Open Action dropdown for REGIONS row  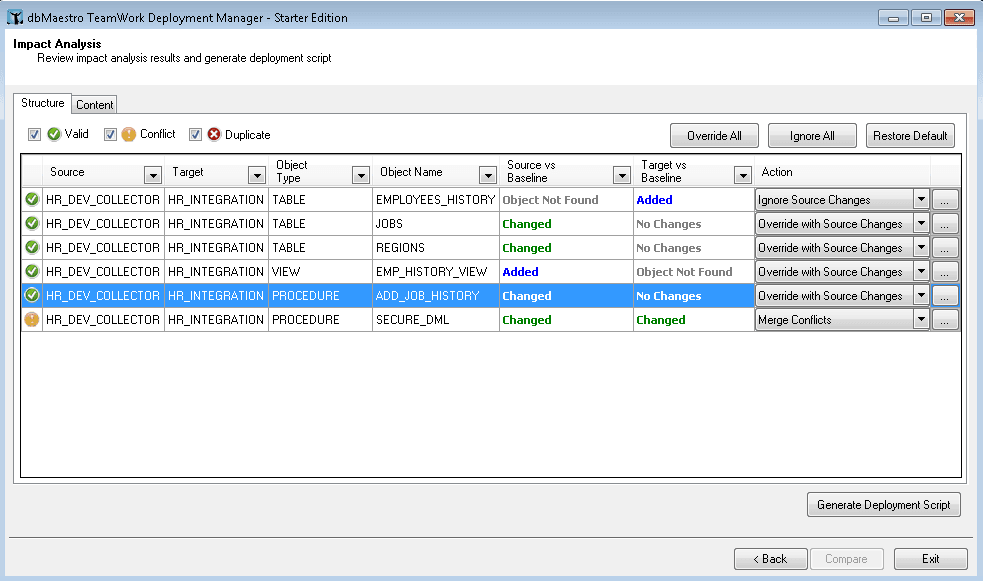tap(921, 248)
